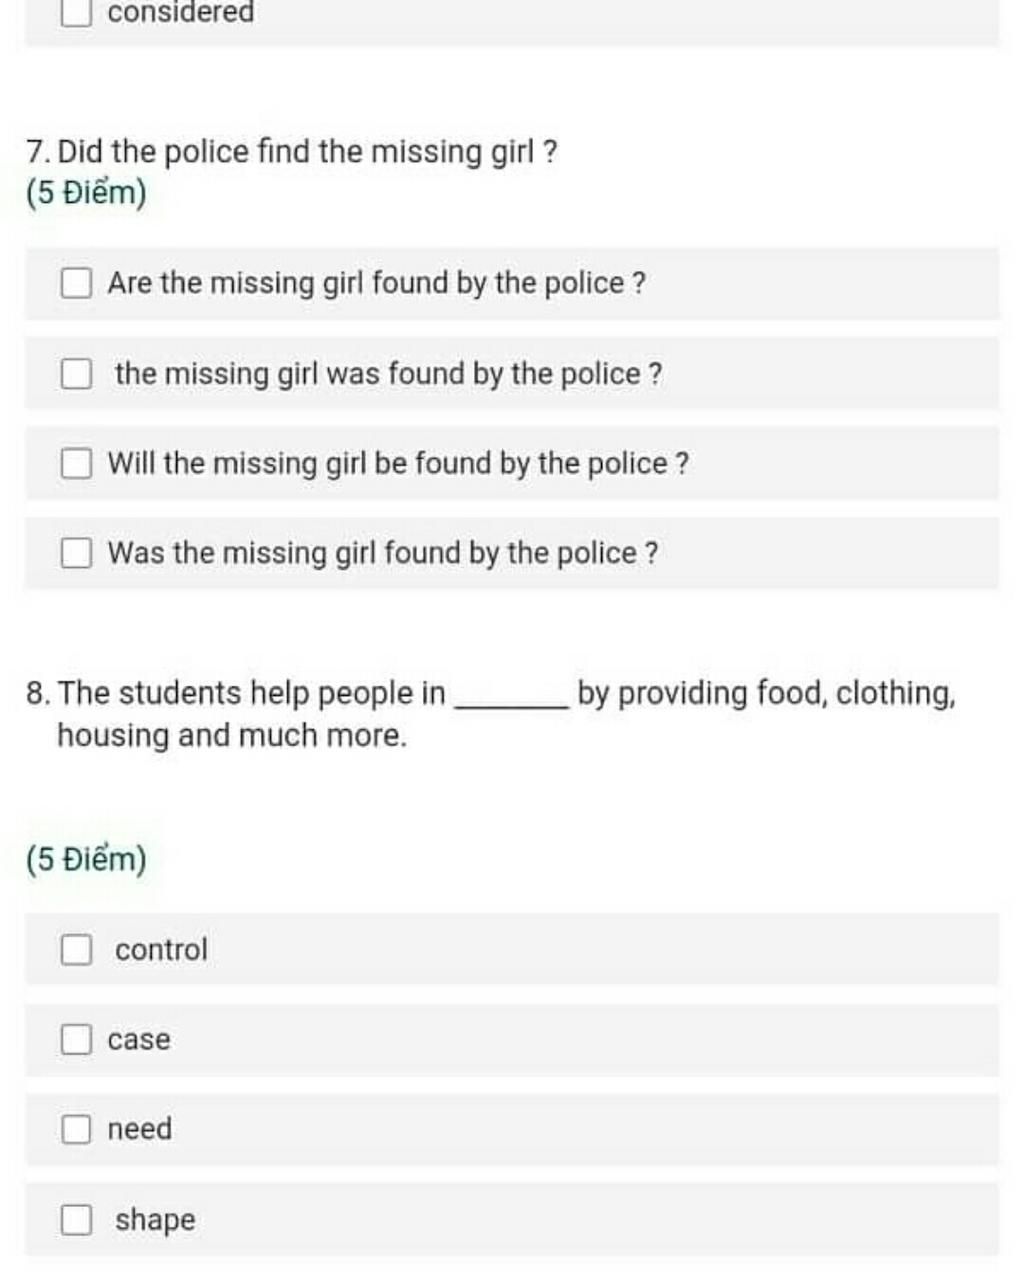This screenshot has width=1024, height=1280.
Task: Click the 'Will the missing girl be found' answer row
Action: [512, 464]
